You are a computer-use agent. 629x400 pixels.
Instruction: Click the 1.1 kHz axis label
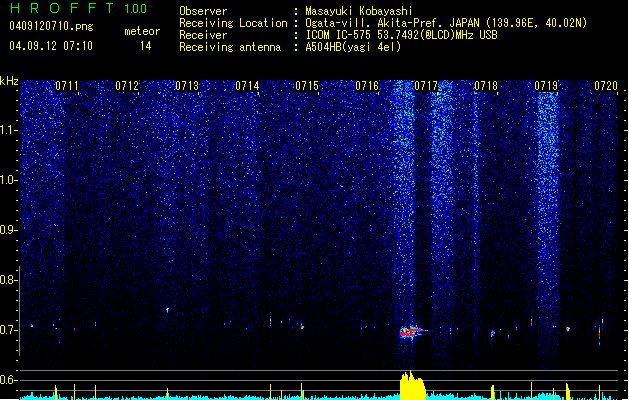[x=8, y=130]
